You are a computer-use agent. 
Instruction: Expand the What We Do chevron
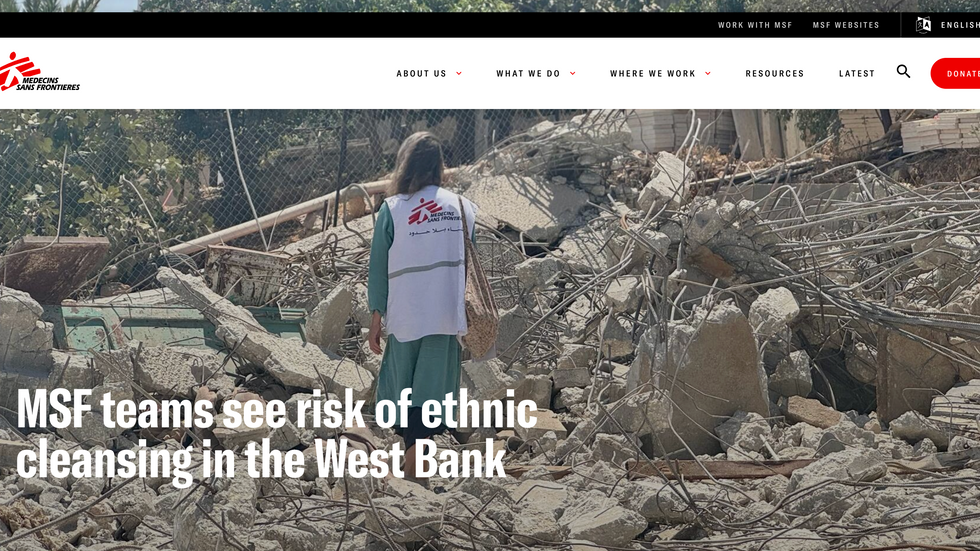pyautogui.click(x=572, y=74)
